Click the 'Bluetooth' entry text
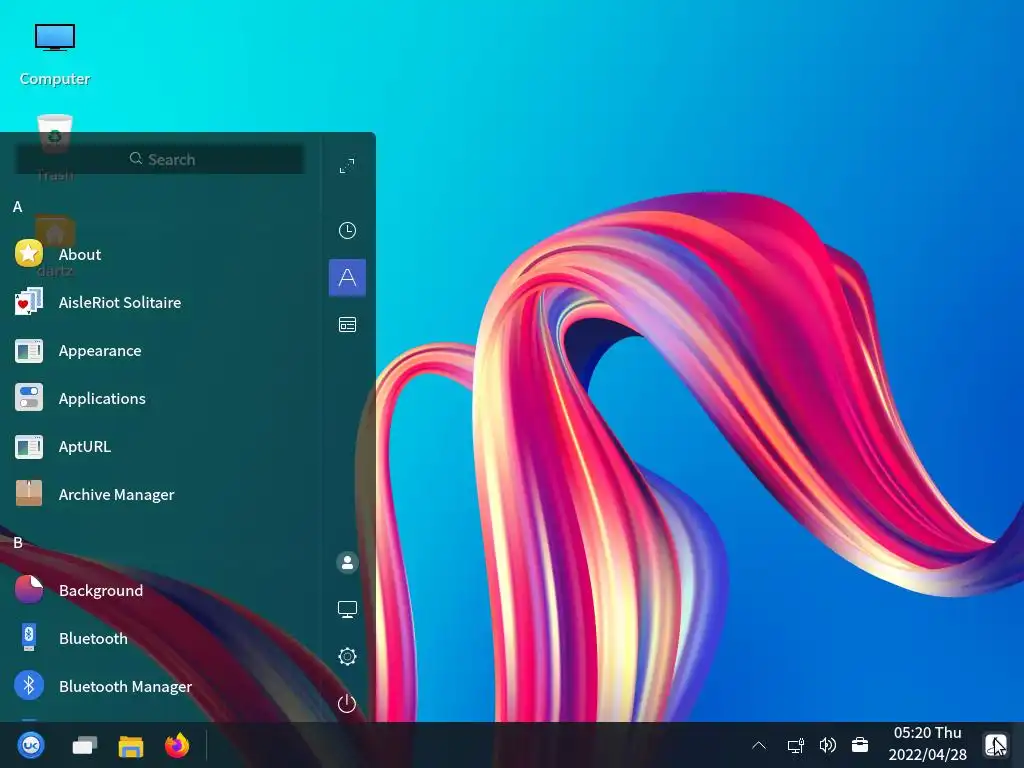Image resolution: width=1024 pixels, height=768 pixels. coord(93,639)
